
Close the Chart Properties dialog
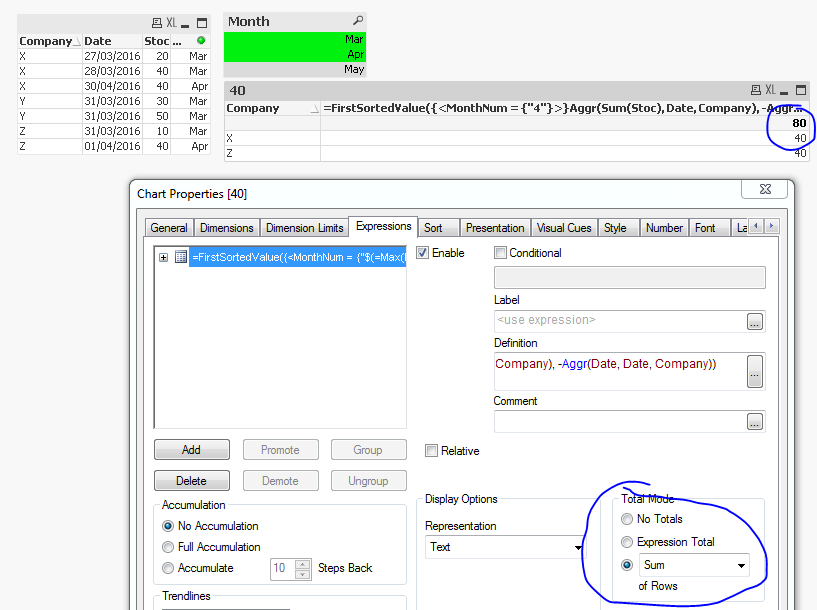765,189
